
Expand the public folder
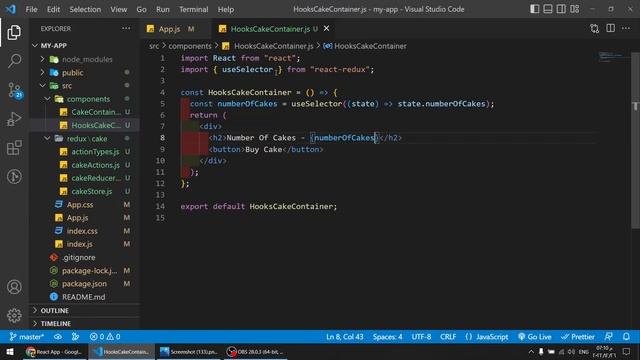(x=42, y=72)
